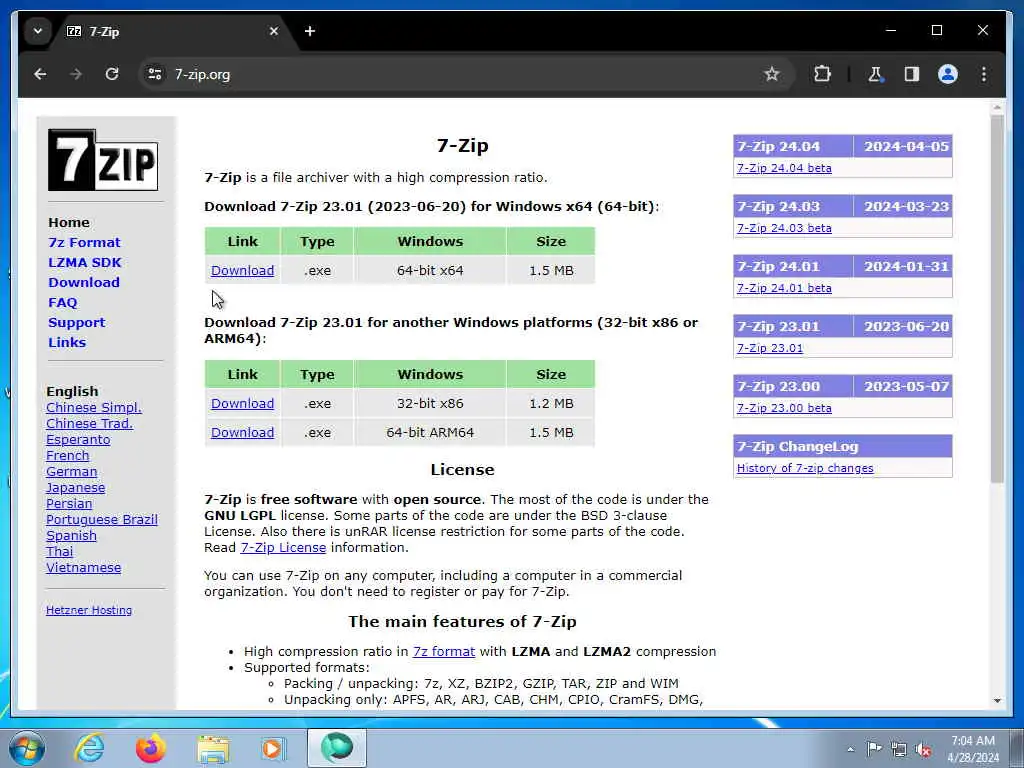Reload the 7-zip.org page
This screenshot has height=768, width=1024.
(112, 74)
